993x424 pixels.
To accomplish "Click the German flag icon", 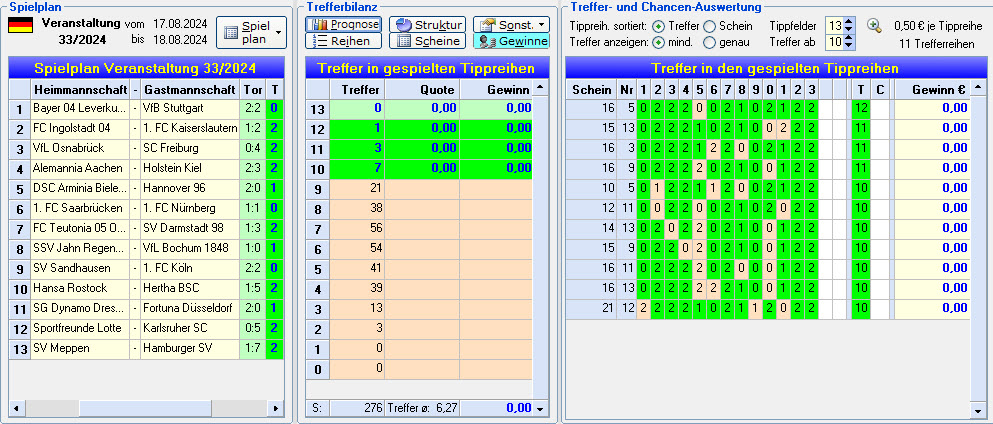I will pyautogui.click(x=20, y=25).
